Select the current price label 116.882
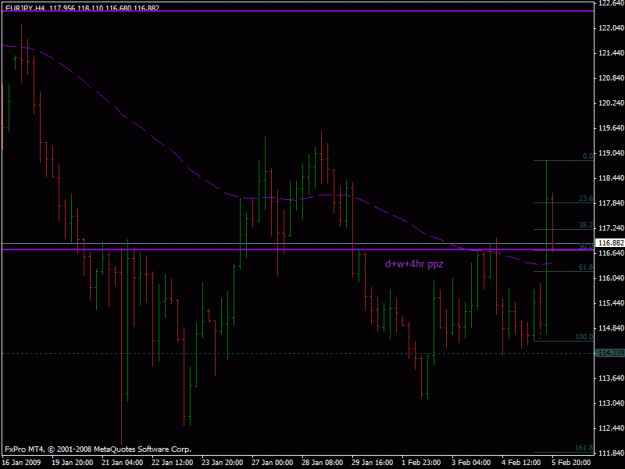 [610, 243]
